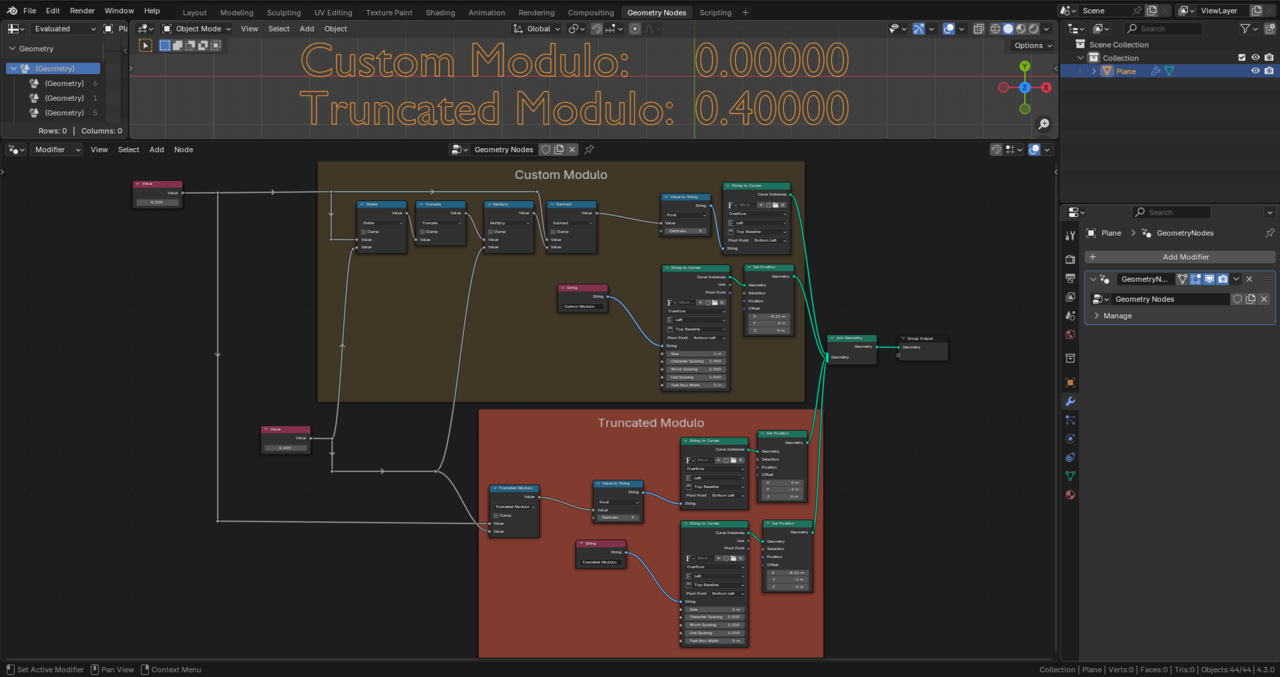1280x677 pixels.
Task: Open the Object Constraints properties tab
Action: [x=1070, y=457]
